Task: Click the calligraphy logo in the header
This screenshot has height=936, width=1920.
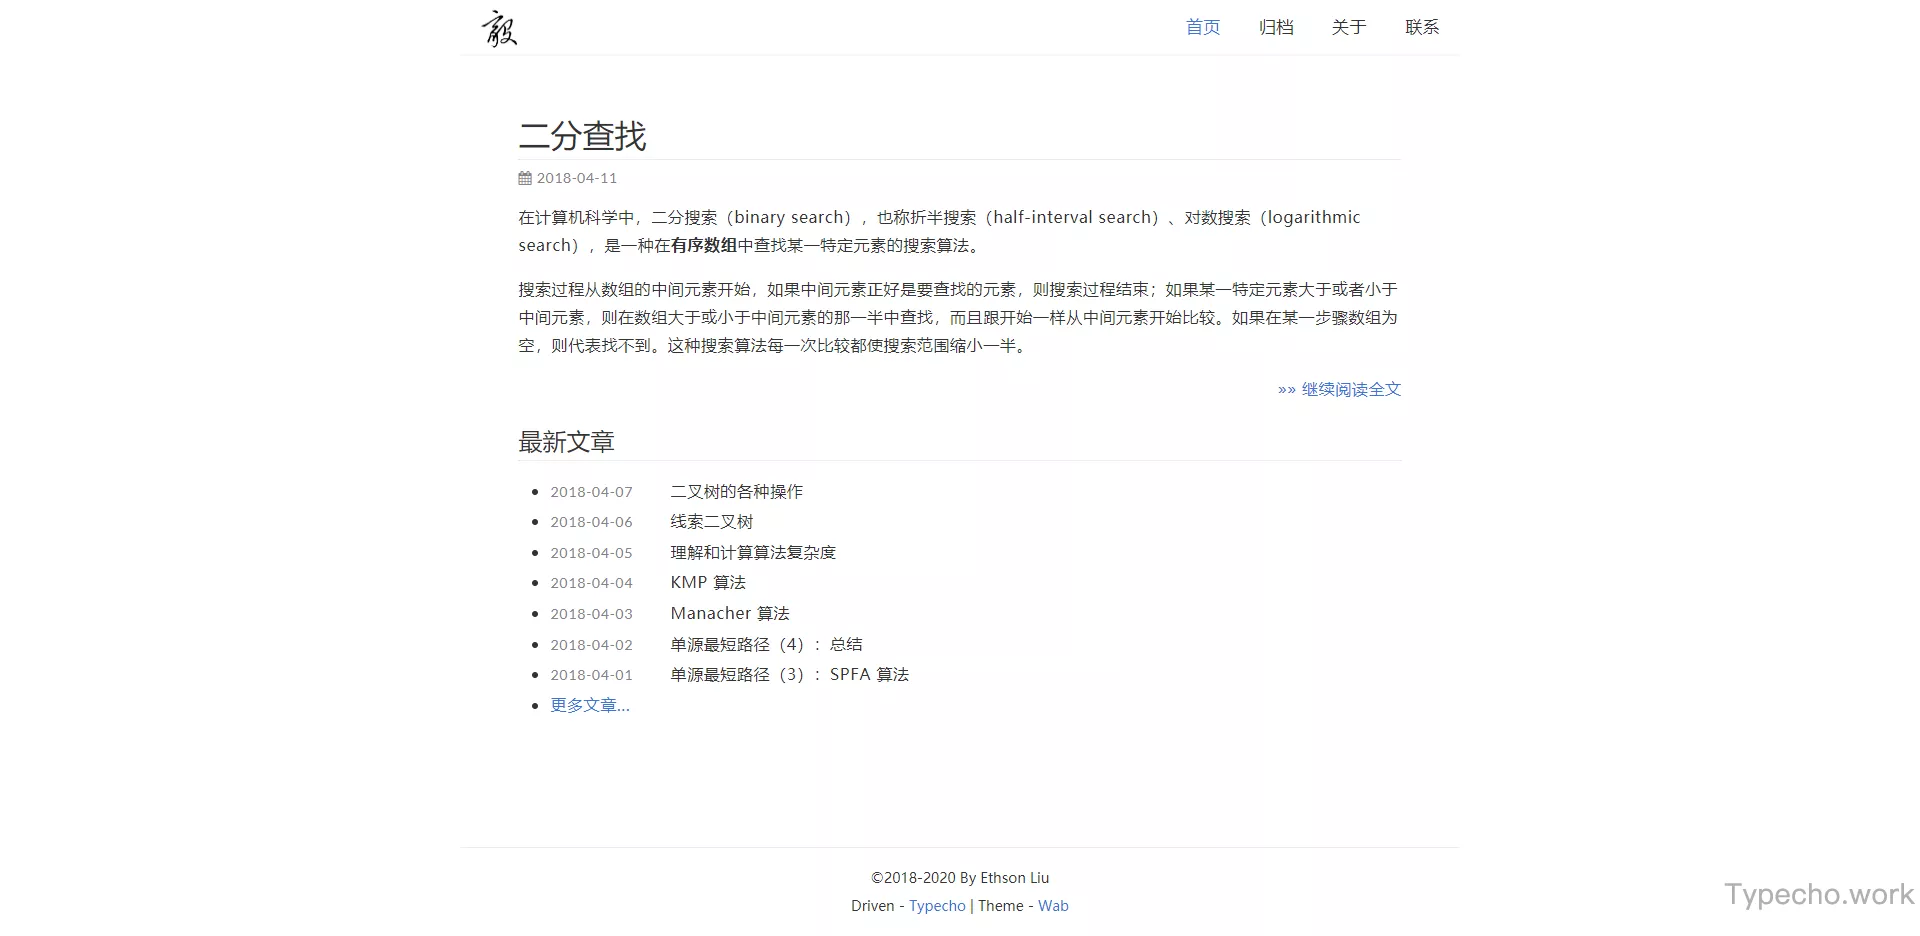Action: click(497, 28)
